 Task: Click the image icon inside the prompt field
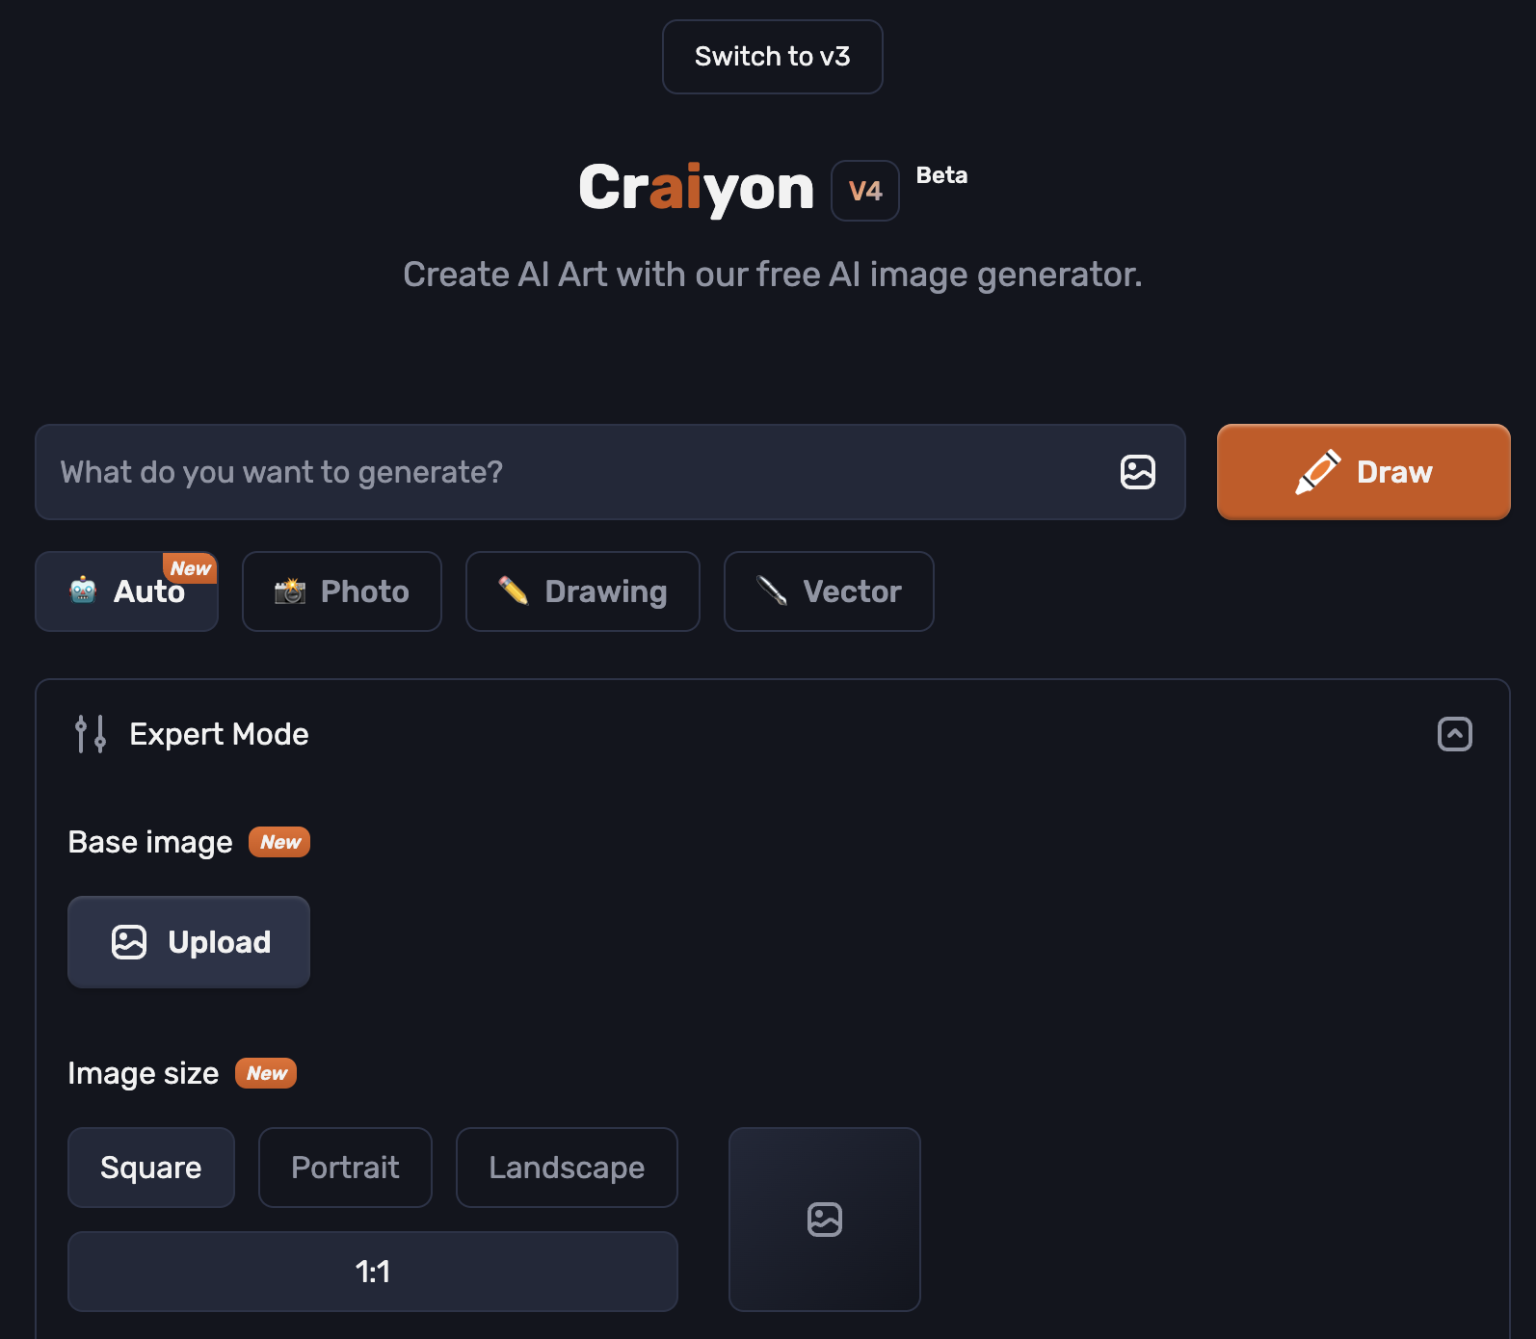point(1137,472)
